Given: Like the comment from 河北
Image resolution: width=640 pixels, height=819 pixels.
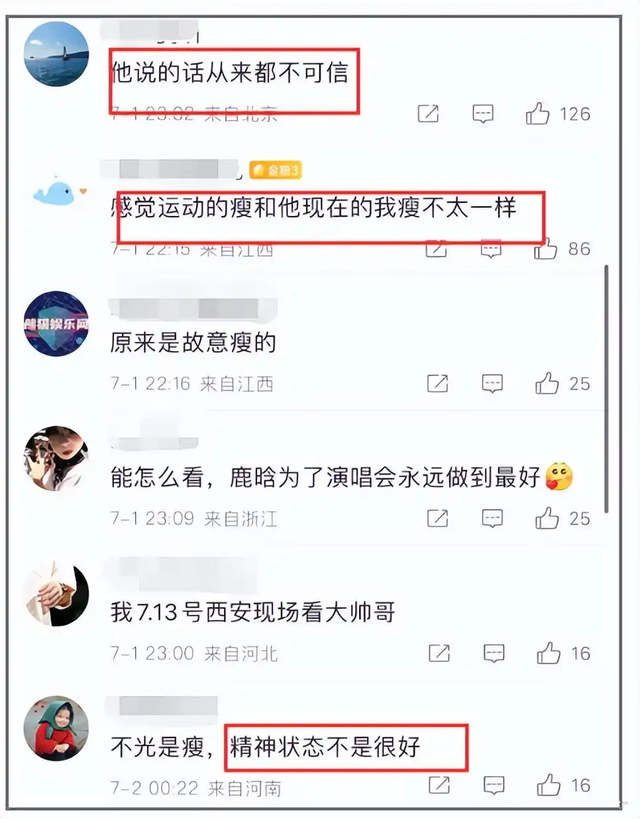Looking at the screenshot, I should [549, 653].
